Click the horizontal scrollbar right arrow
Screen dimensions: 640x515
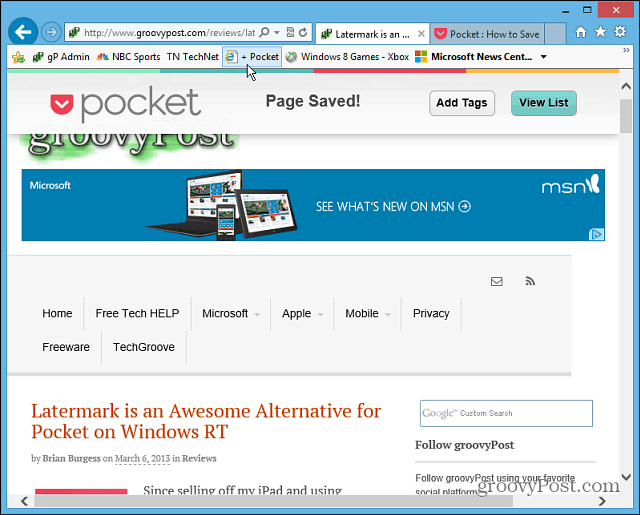[602, 501]
